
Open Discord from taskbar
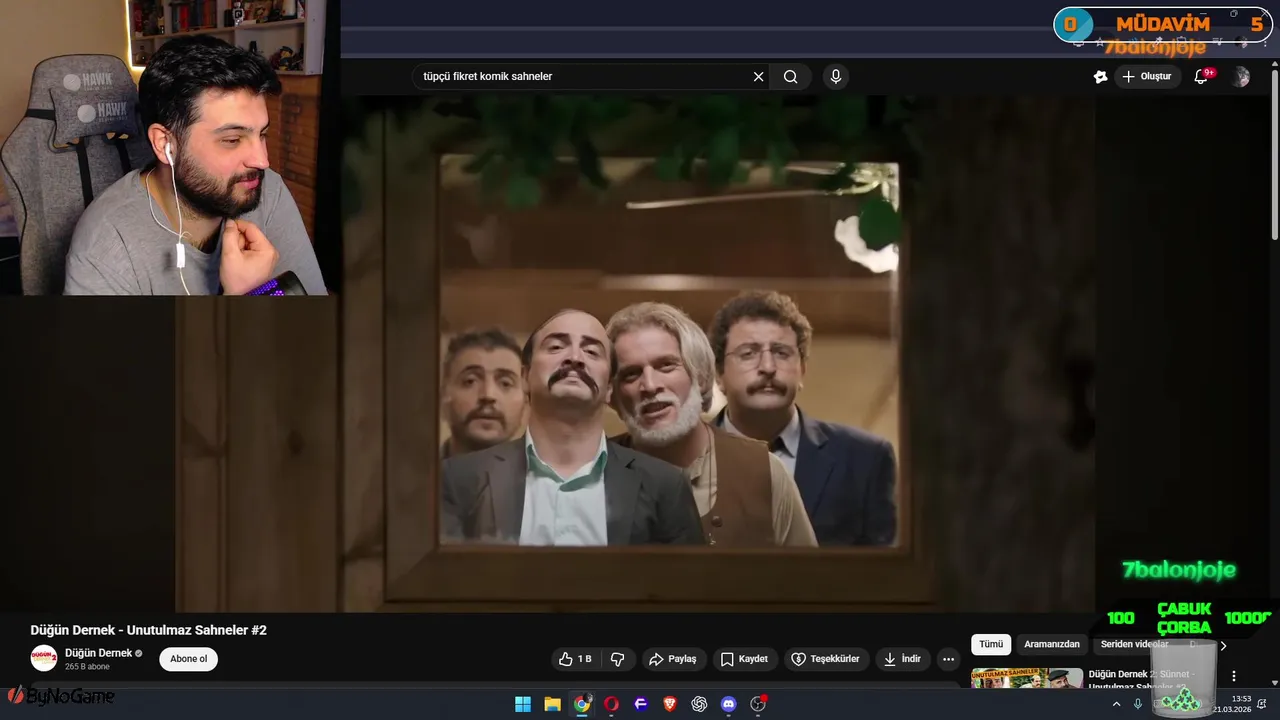[x=729, y=704]
